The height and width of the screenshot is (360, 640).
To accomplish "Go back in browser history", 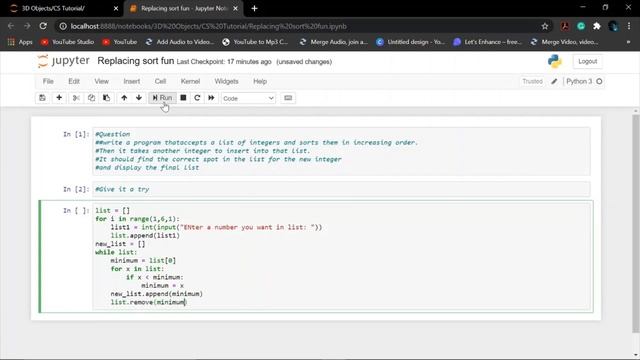I will [x=11, y=26].
